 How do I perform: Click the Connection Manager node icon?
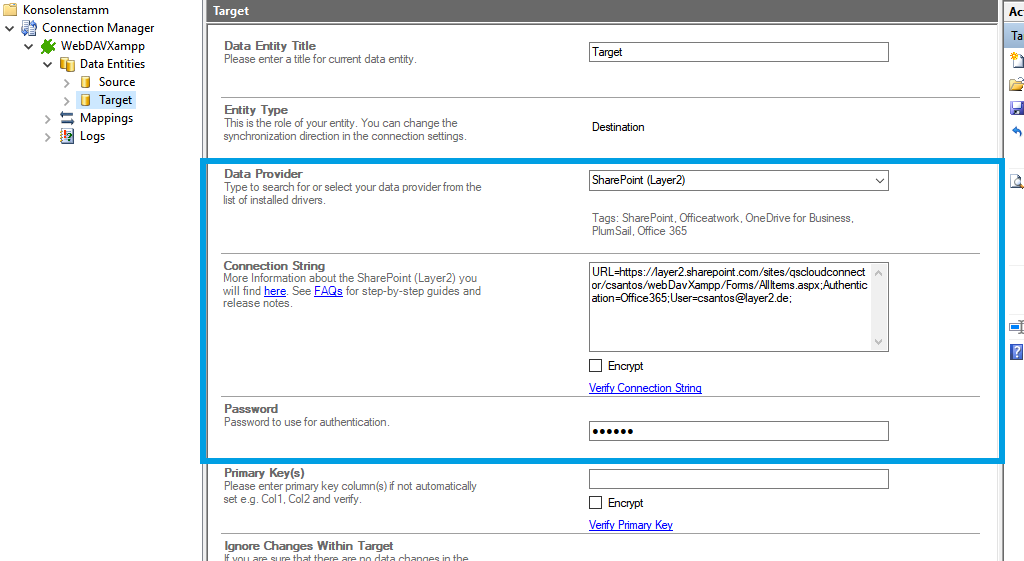(x=29, y=28)
